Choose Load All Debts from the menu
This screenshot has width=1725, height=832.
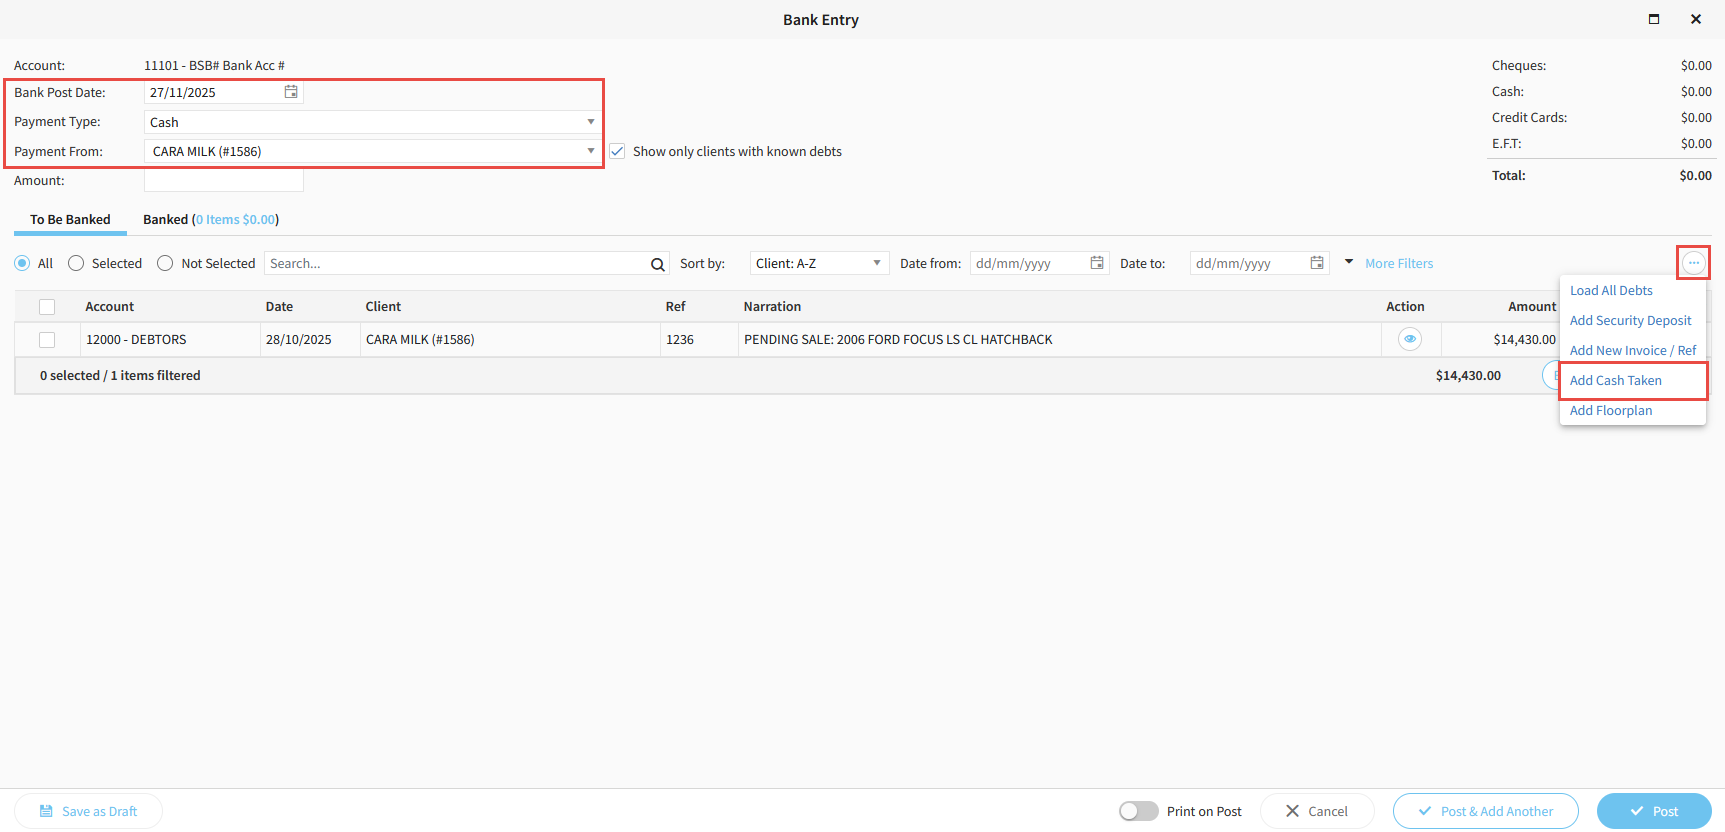[1611, 290]
